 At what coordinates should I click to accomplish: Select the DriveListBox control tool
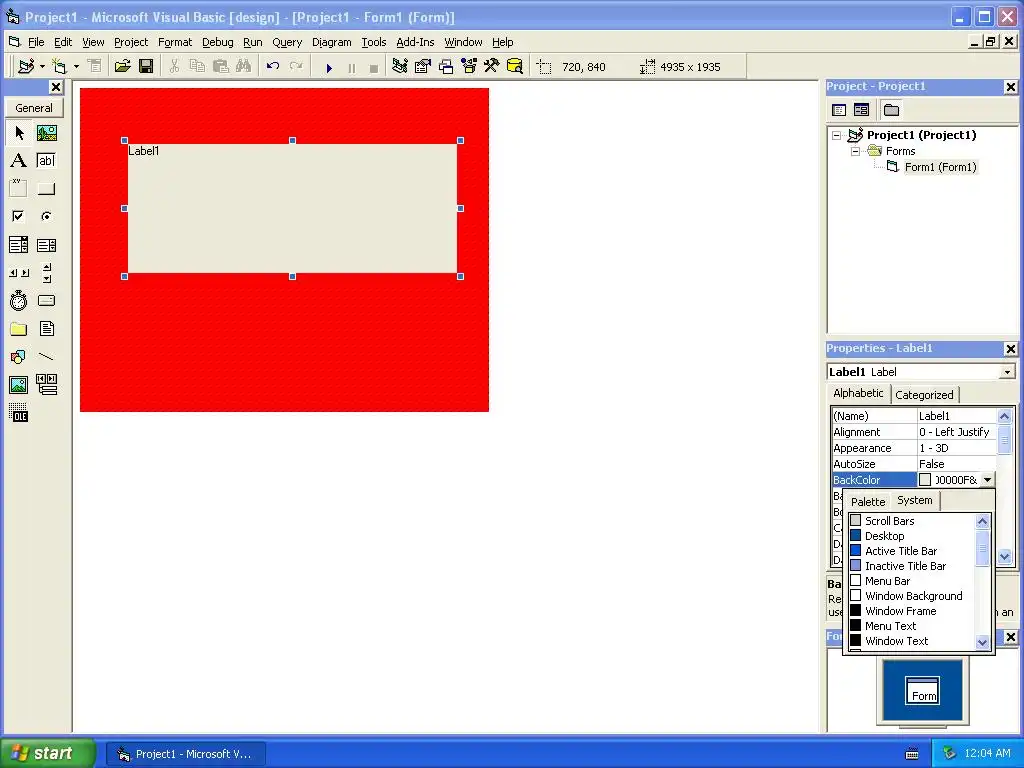click(x=46, y=301)
